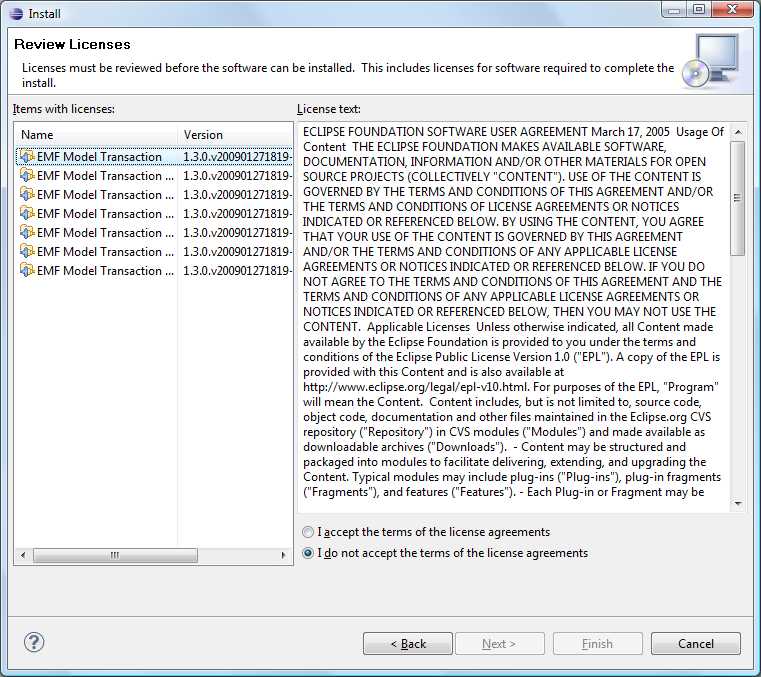Image resolution: width=761 pixels, height=677 pixels.
Task: Click the horizontal scrollbar thumb in items list
Action: click(115, 555)
